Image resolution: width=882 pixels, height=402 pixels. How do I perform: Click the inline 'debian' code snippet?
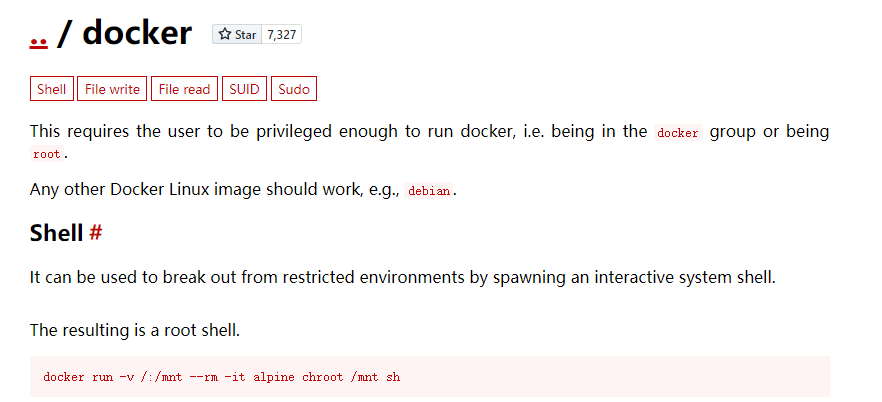[x=429, y=191]
